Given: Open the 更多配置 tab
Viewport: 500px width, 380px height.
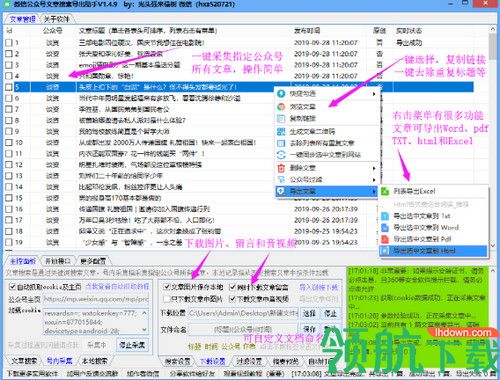Looking at the screenshot, I should point(93,261).
